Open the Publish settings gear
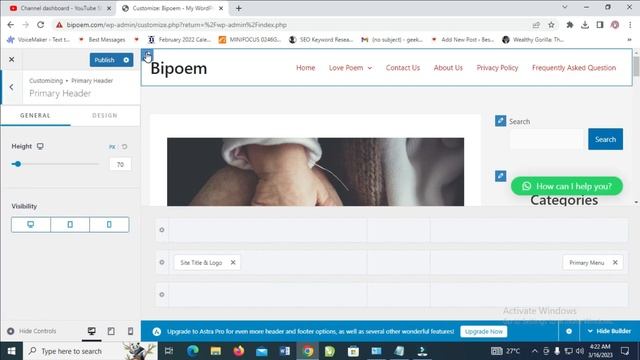 127,60
